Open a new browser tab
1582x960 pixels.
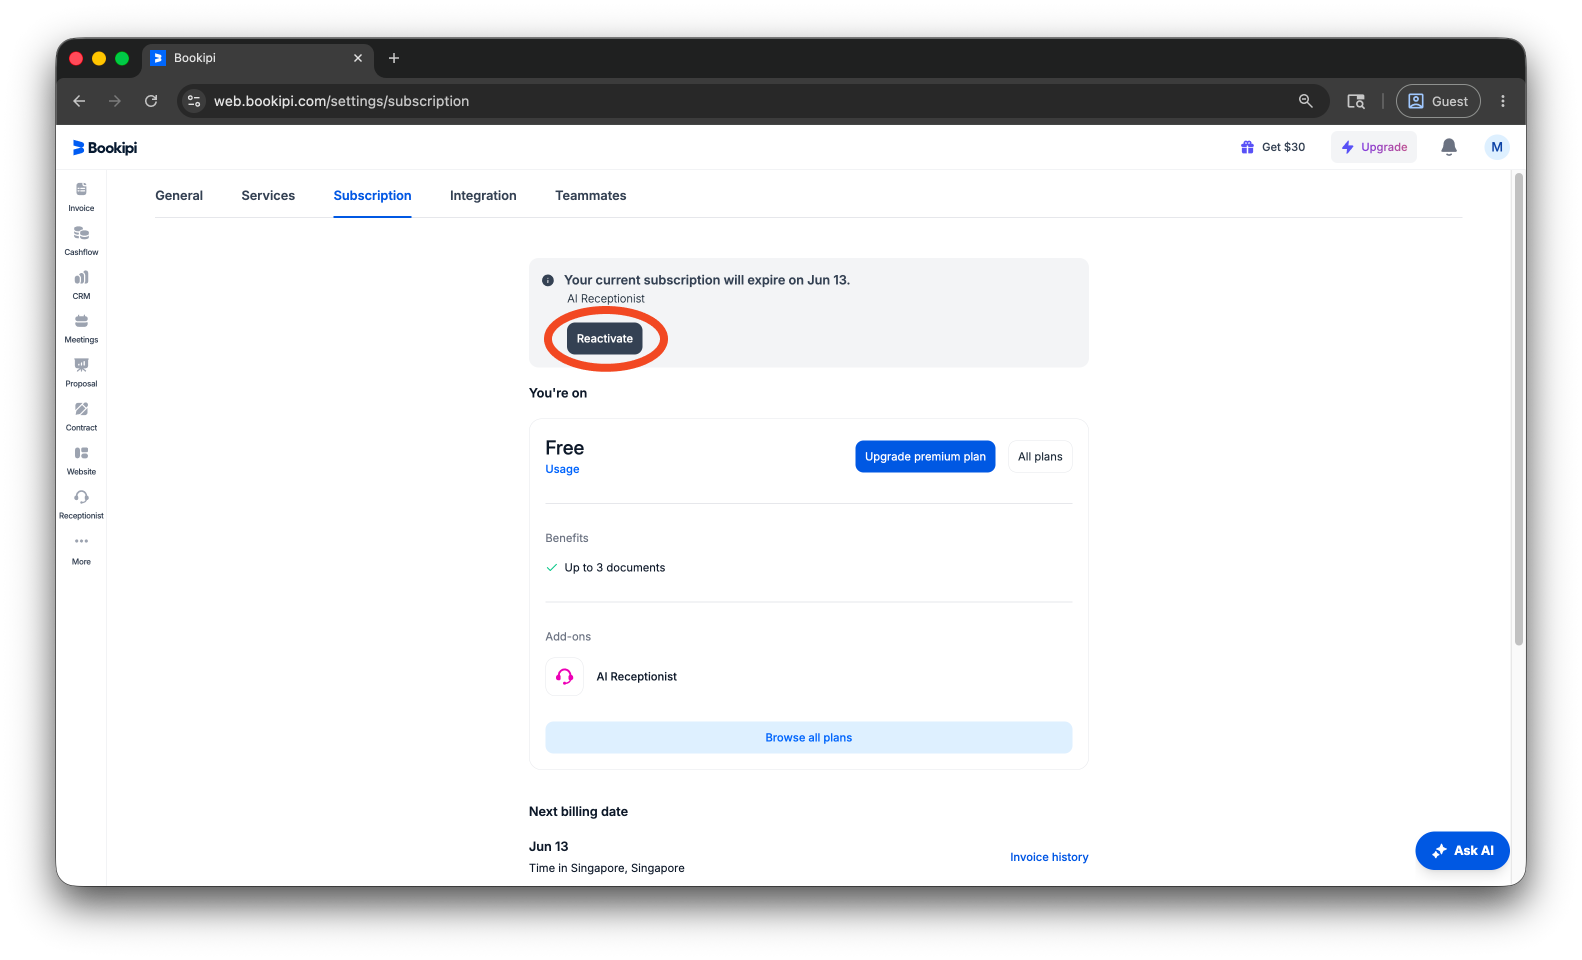[394, 58]
